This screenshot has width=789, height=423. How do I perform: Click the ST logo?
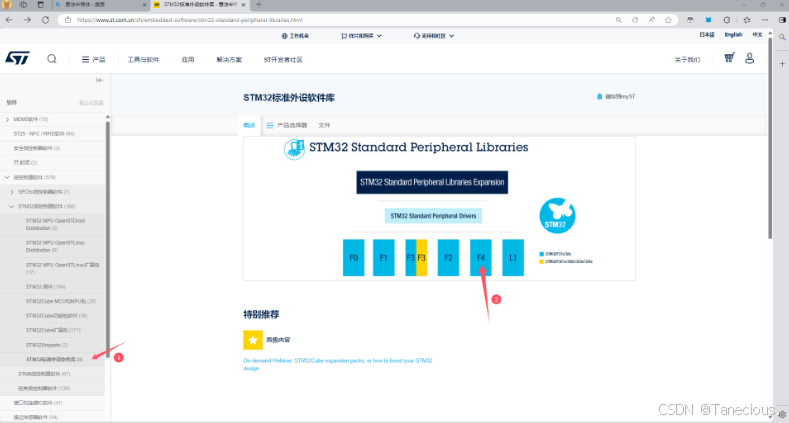point(18,58)
